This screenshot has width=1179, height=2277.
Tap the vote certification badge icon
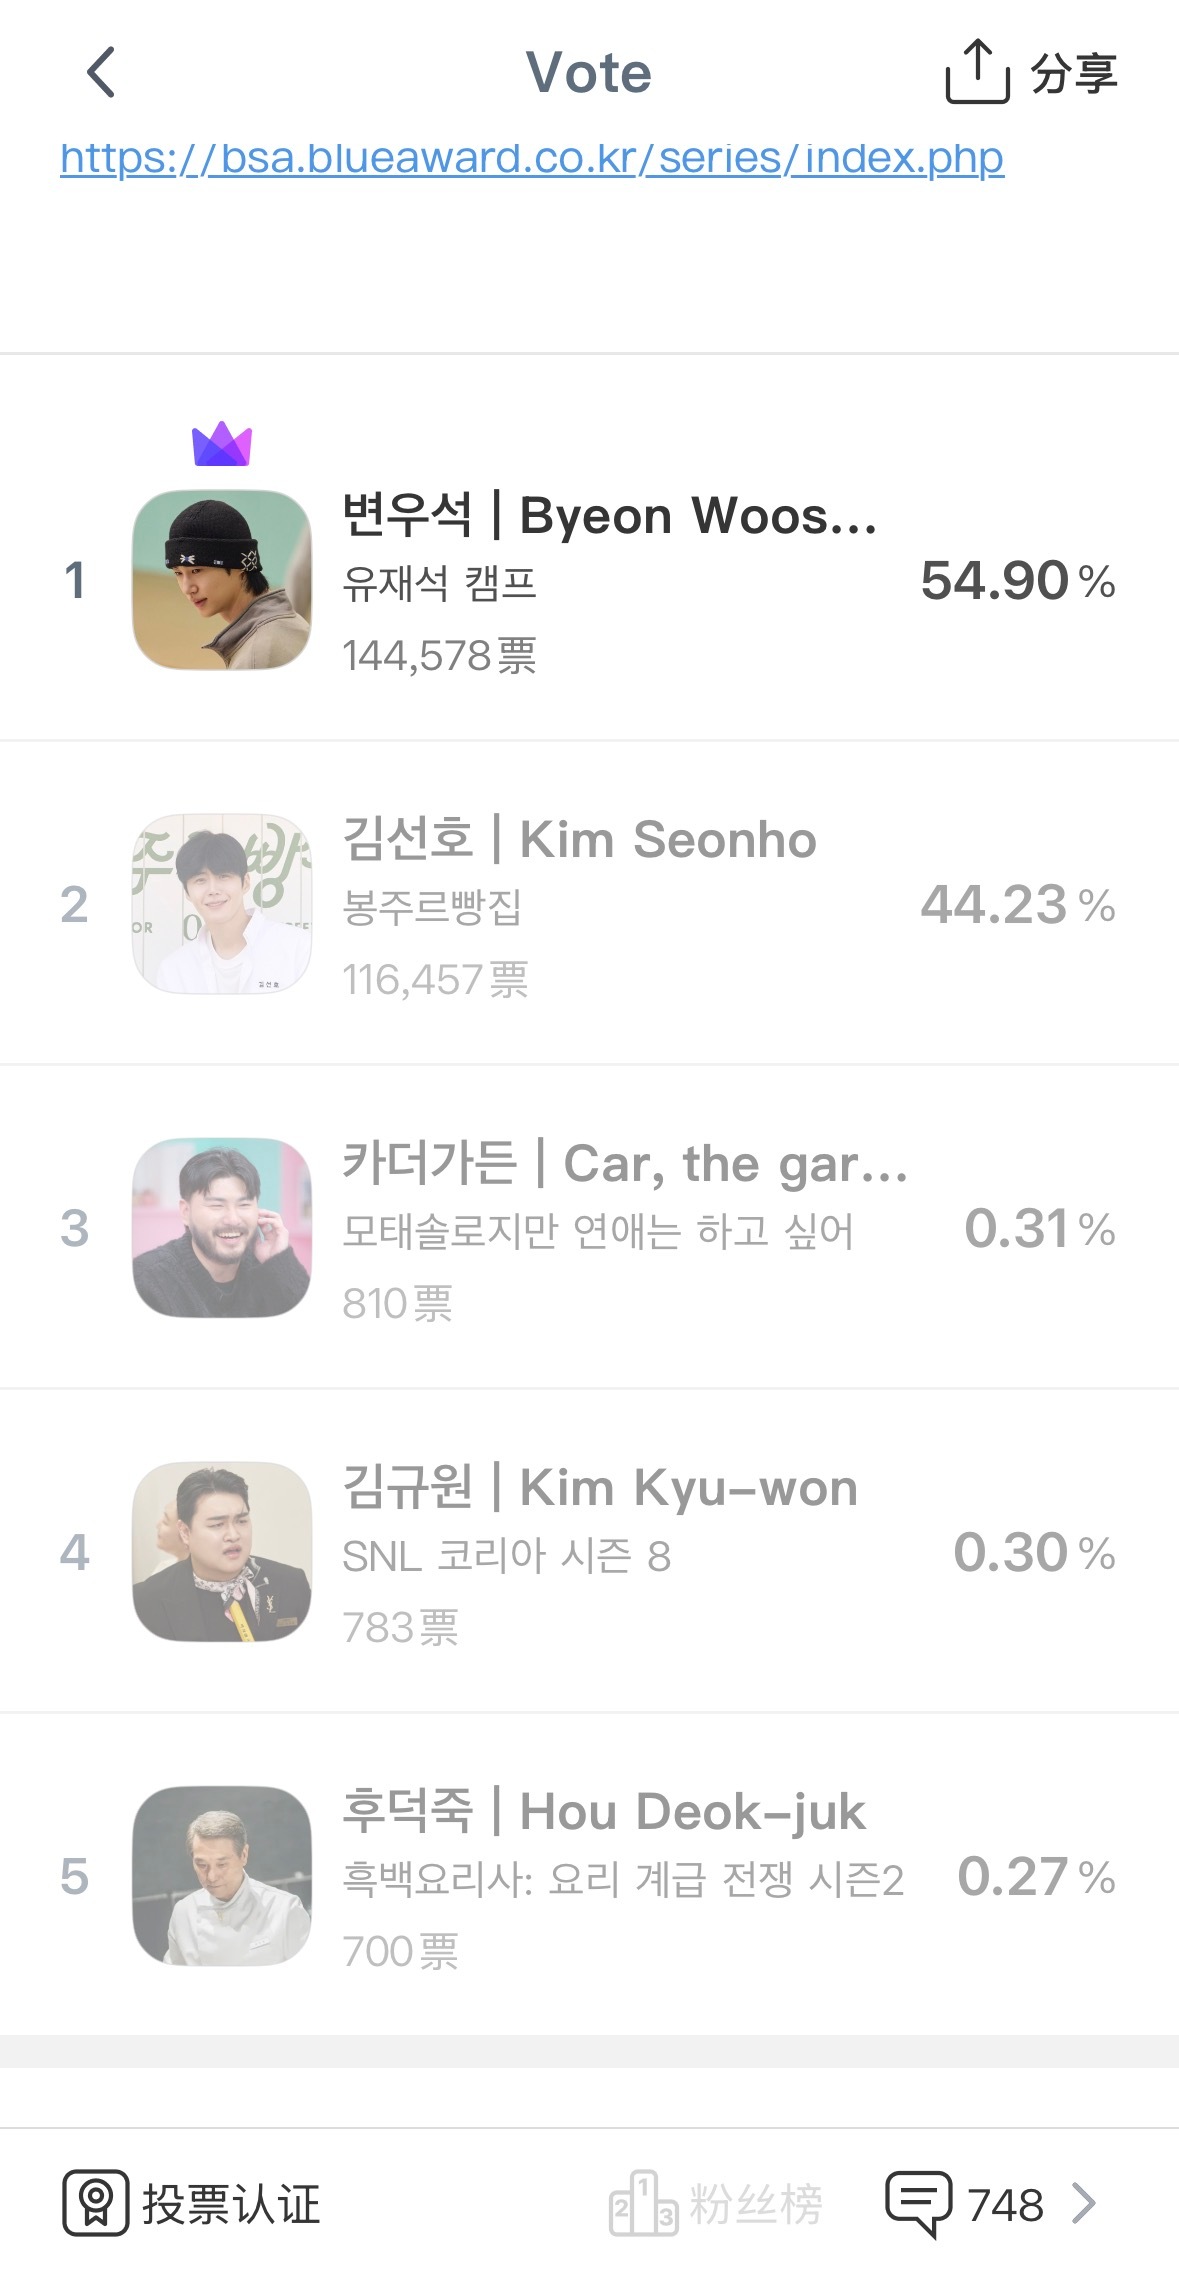[x=96, y=2202]
